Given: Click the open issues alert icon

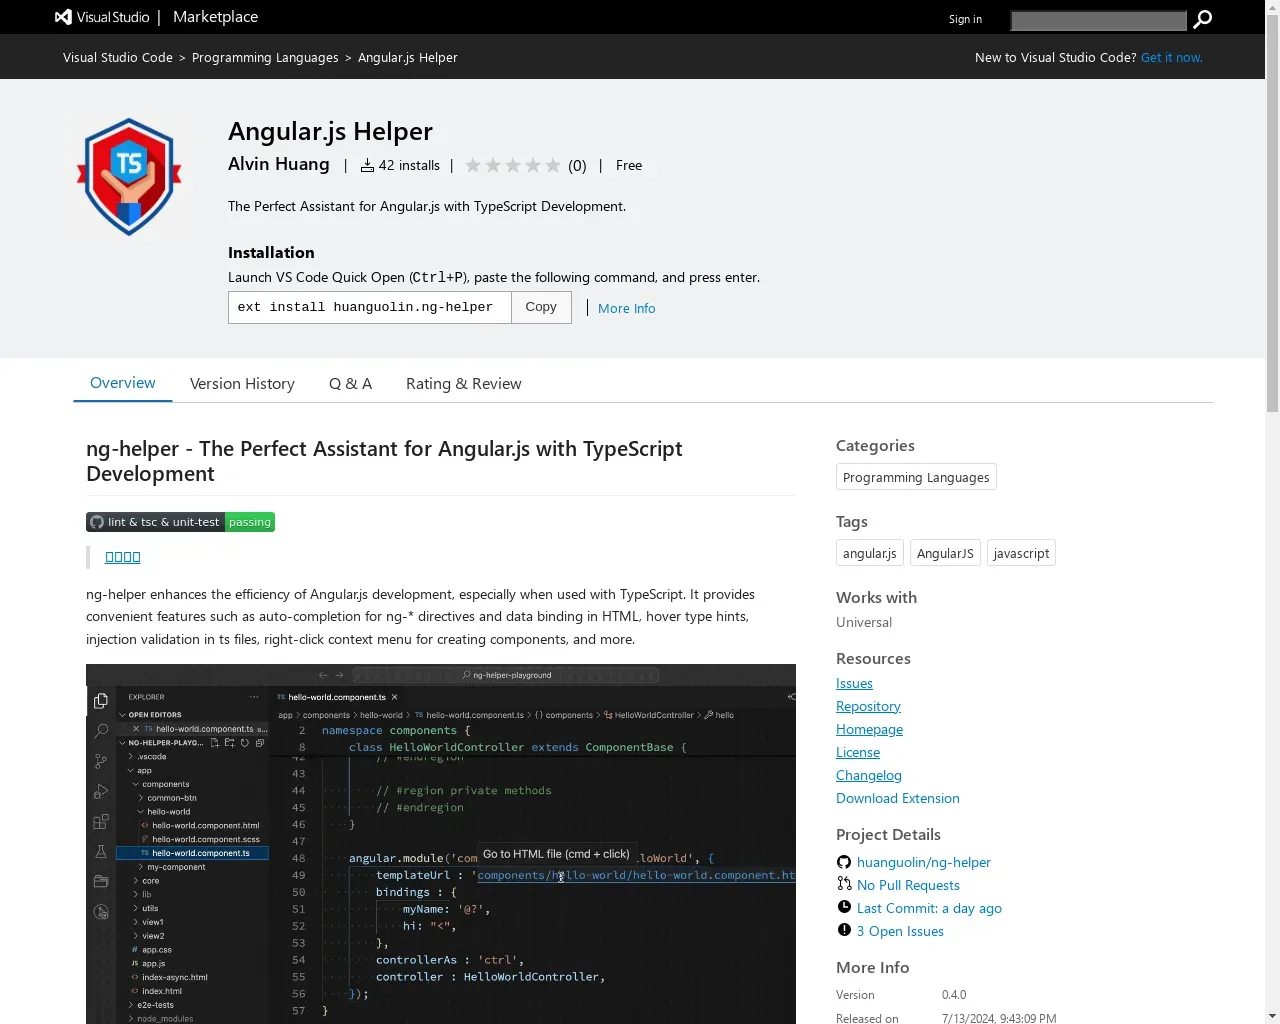Looking at the screenshot, I should pos(844,930).
